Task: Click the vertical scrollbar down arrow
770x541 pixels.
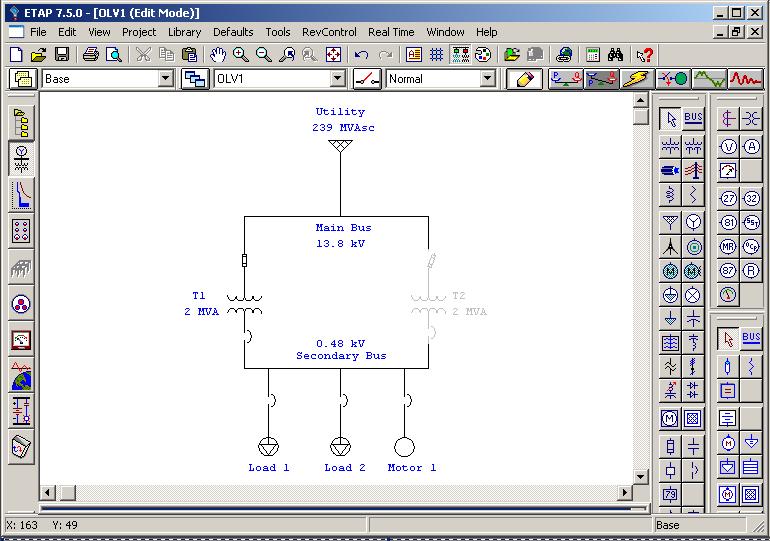Action: pos(640,477)
